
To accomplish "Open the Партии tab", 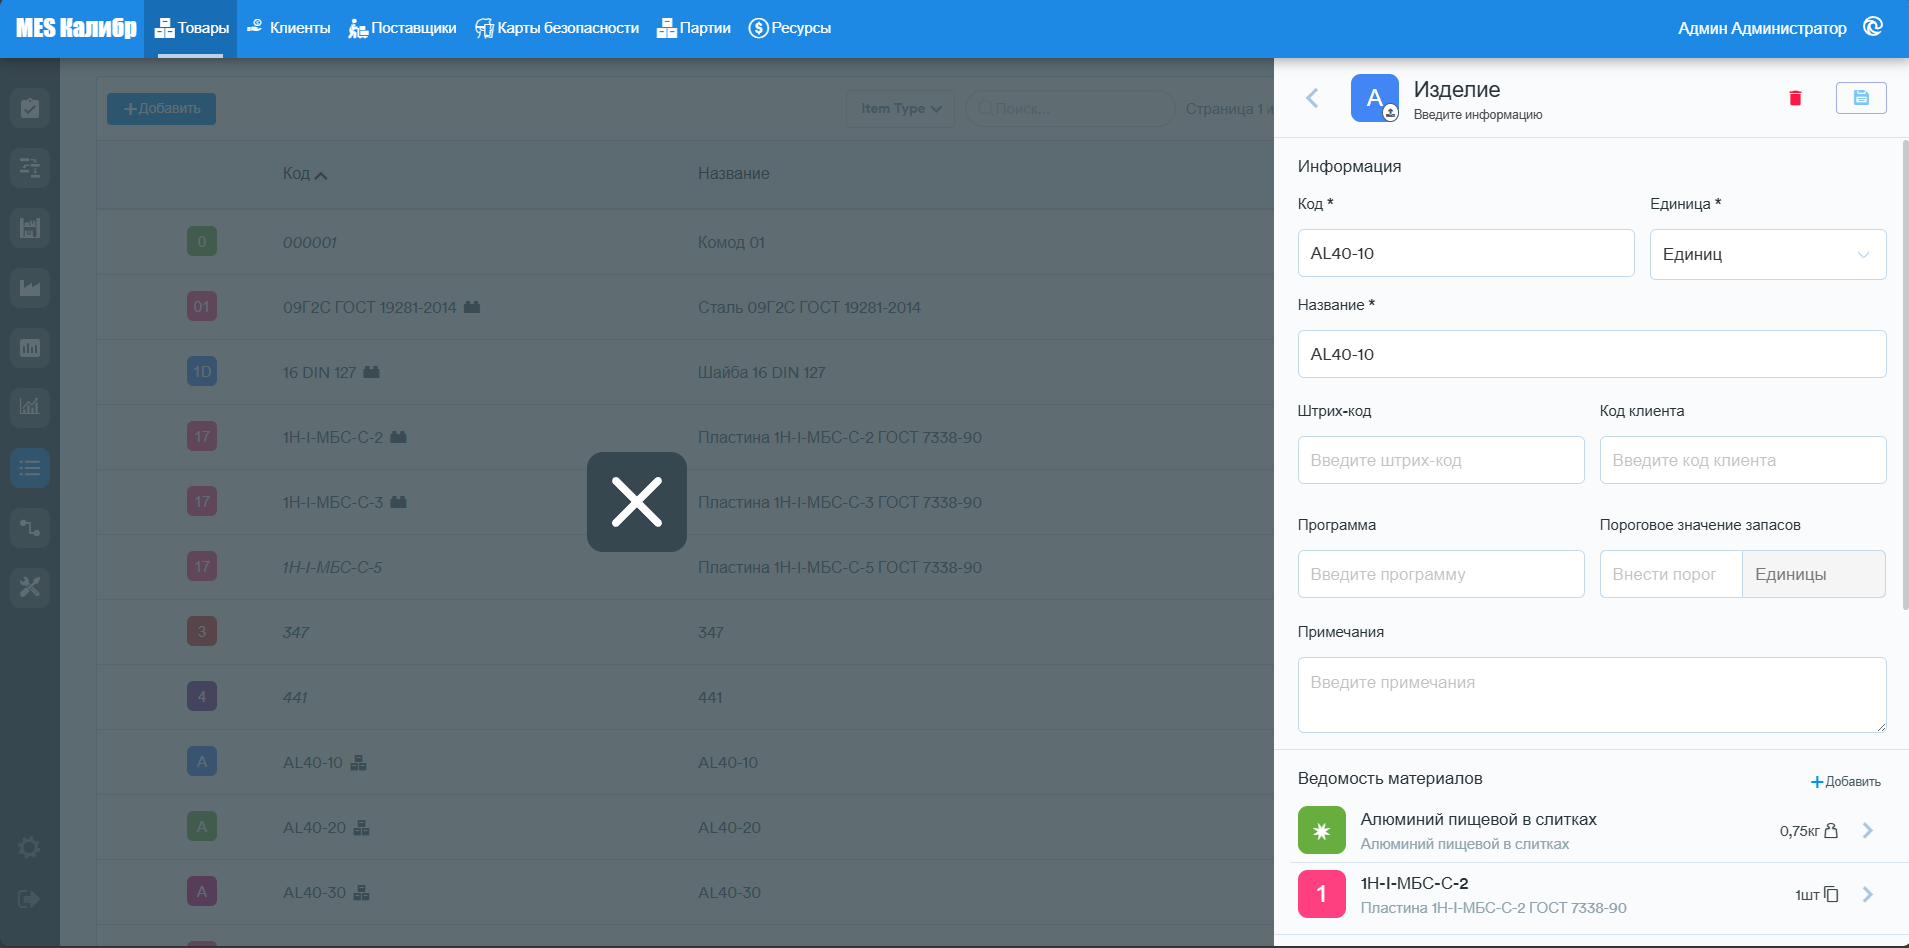I will (693, 28).
